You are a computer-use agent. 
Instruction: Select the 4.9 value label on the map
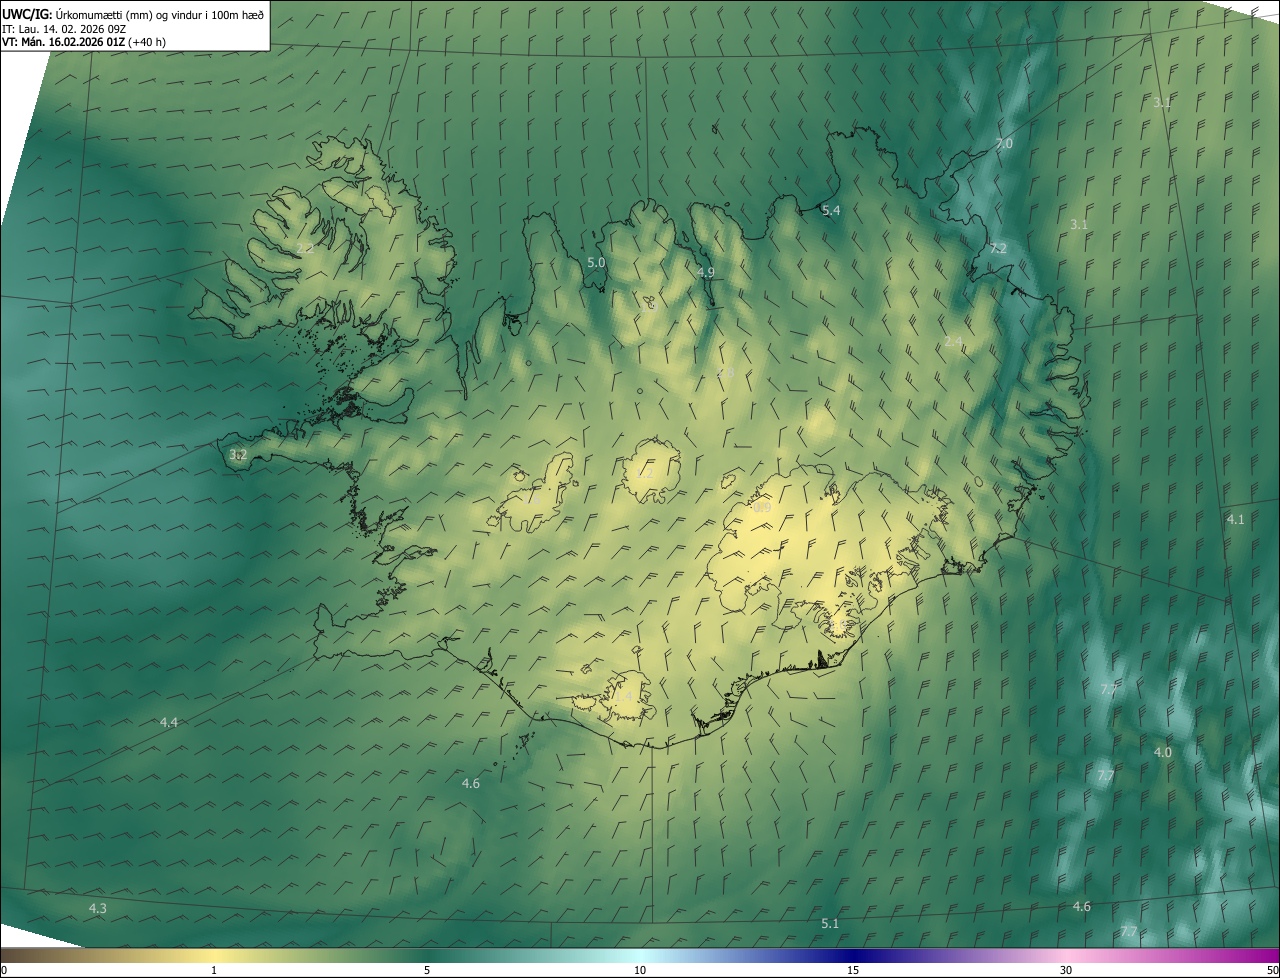pos(706,272)
